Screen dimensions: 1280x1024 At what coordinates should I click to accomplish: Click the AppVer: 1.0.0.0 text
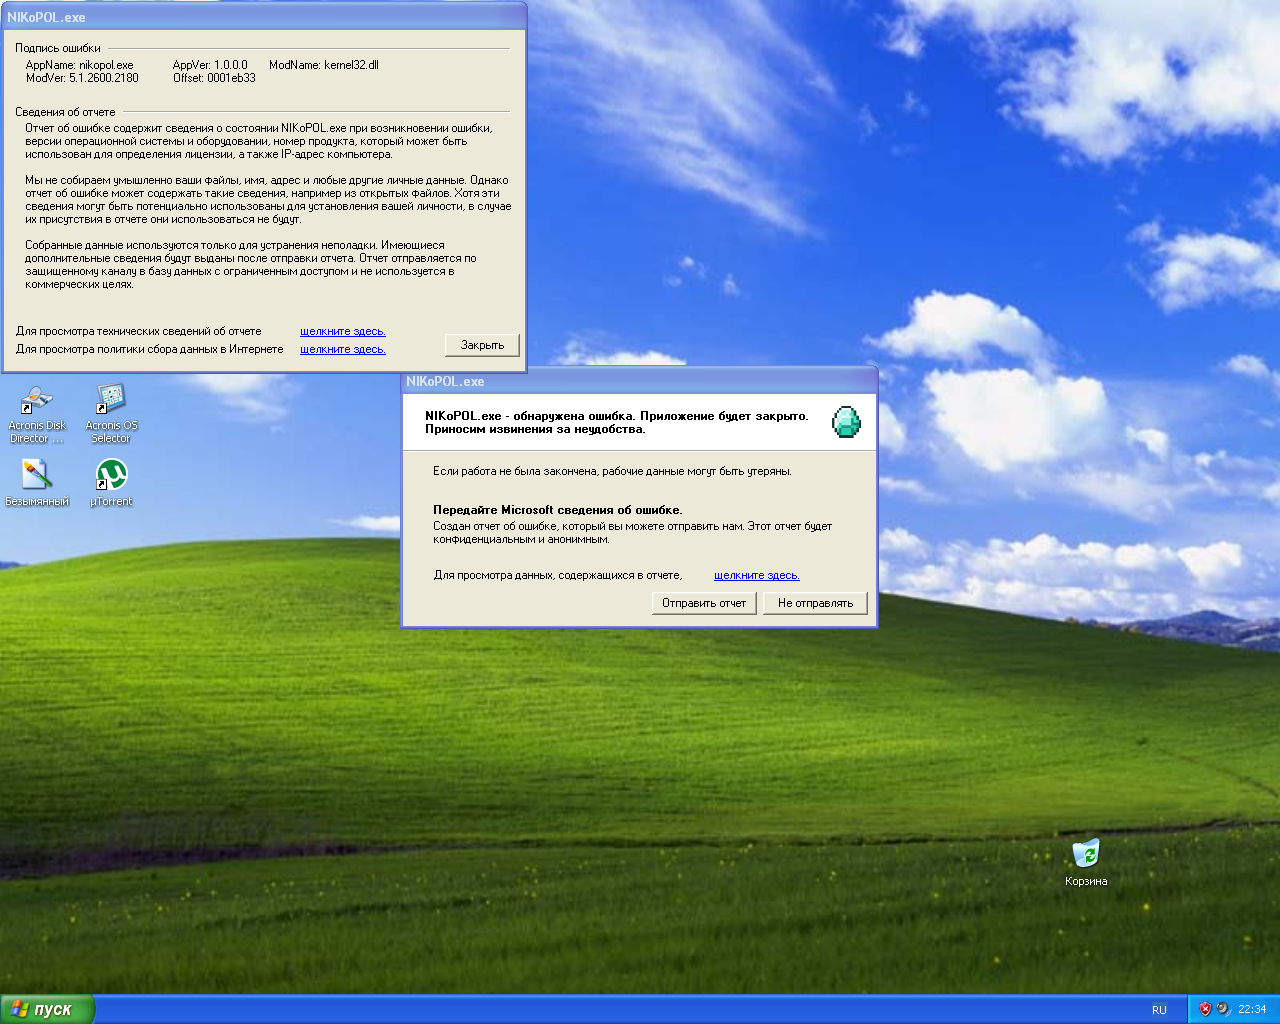[x=210, y=65]
